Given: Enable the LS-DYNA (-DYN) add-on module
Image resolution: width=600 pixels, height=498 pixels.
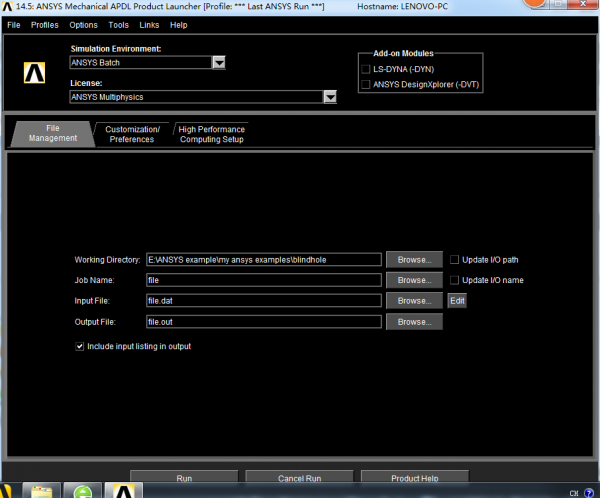Looking at the screenshot, I should pos(366,69).
